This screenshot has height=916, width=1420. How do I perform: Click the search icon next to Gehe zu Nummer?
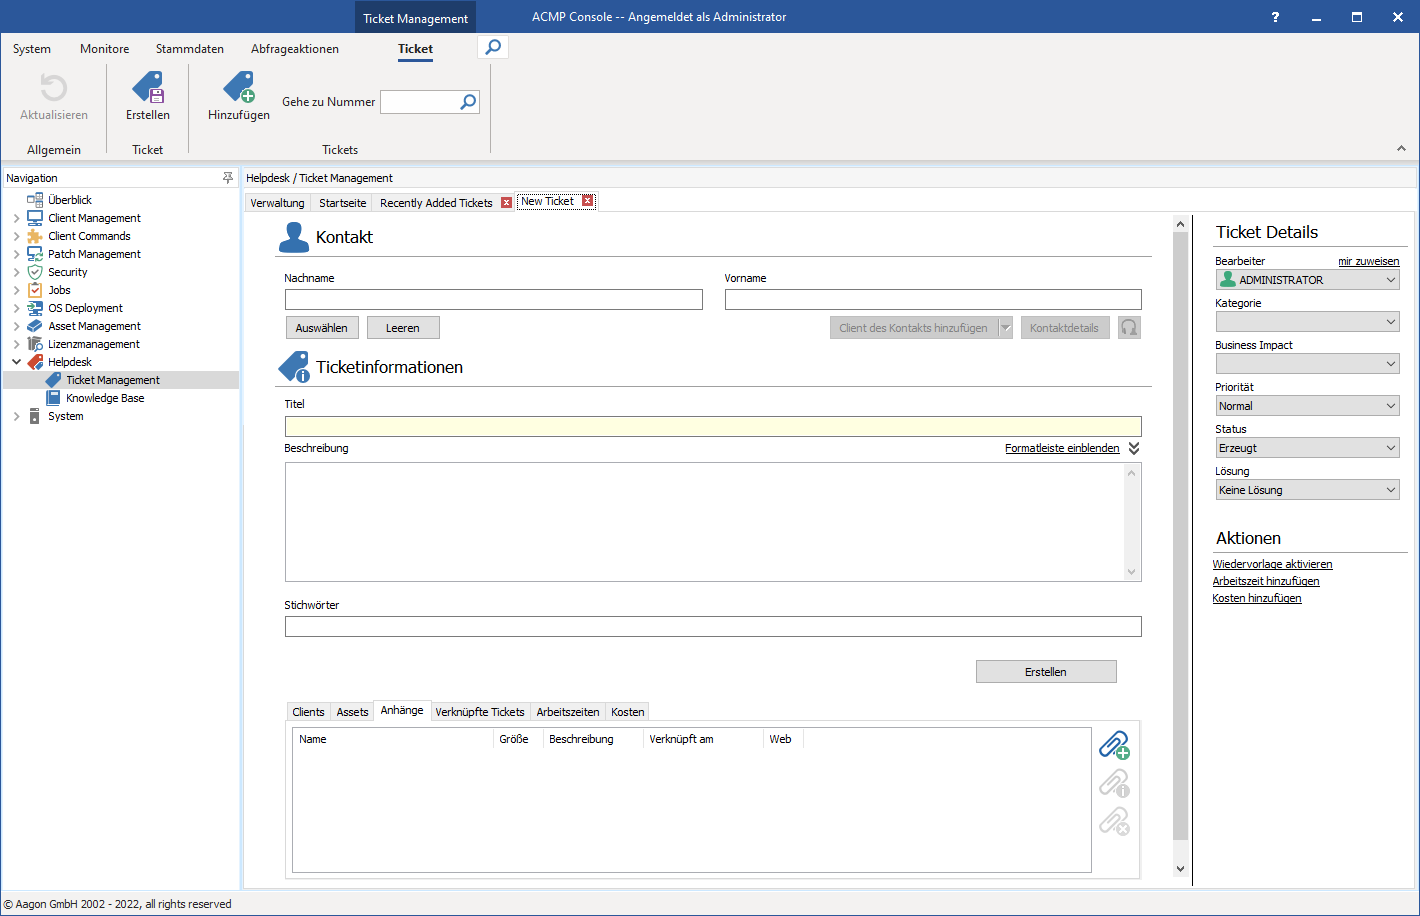click(x=467, y=101)
